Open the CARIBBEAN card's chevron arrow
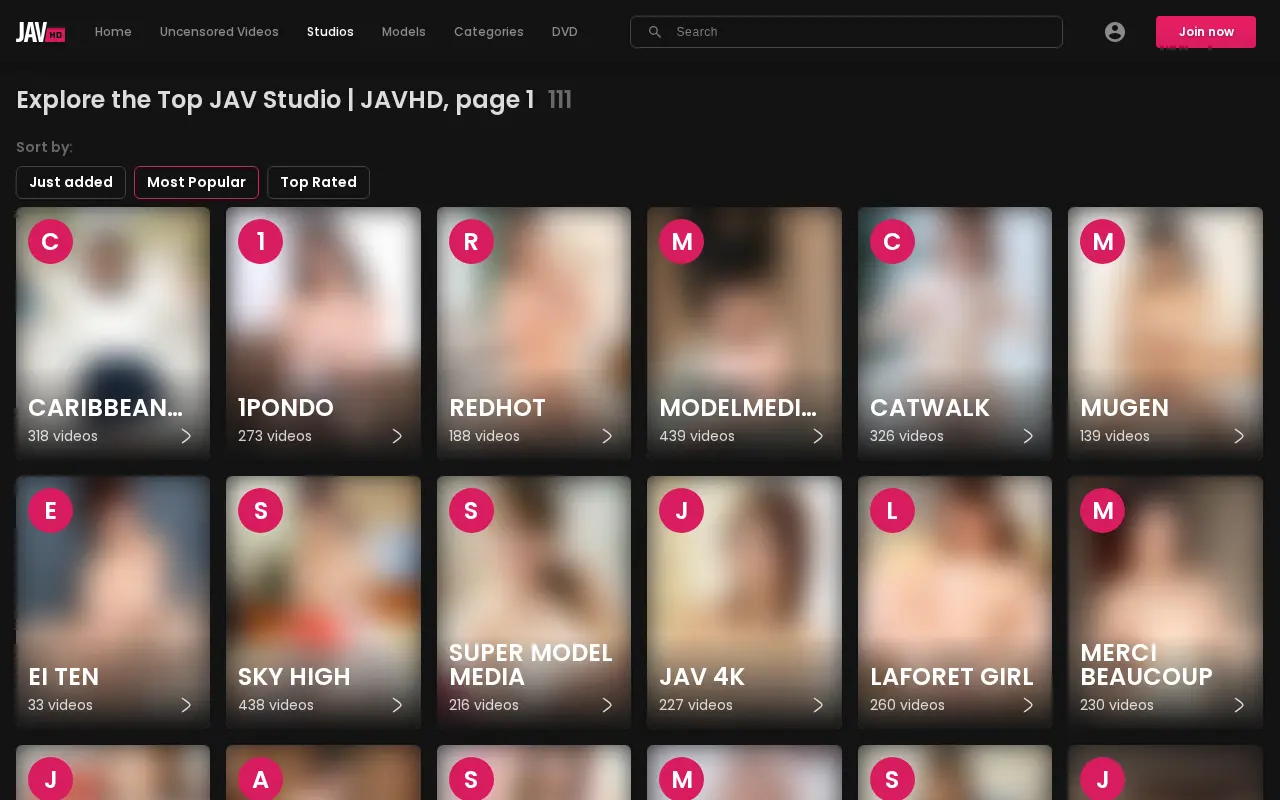The width and height of the screenshot is (1280, 800). coord(186,436)
